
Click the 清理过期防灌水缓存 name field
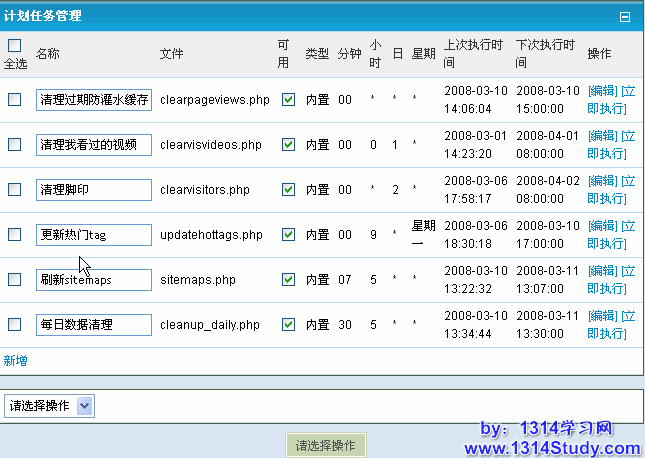[x=94, y=100]
